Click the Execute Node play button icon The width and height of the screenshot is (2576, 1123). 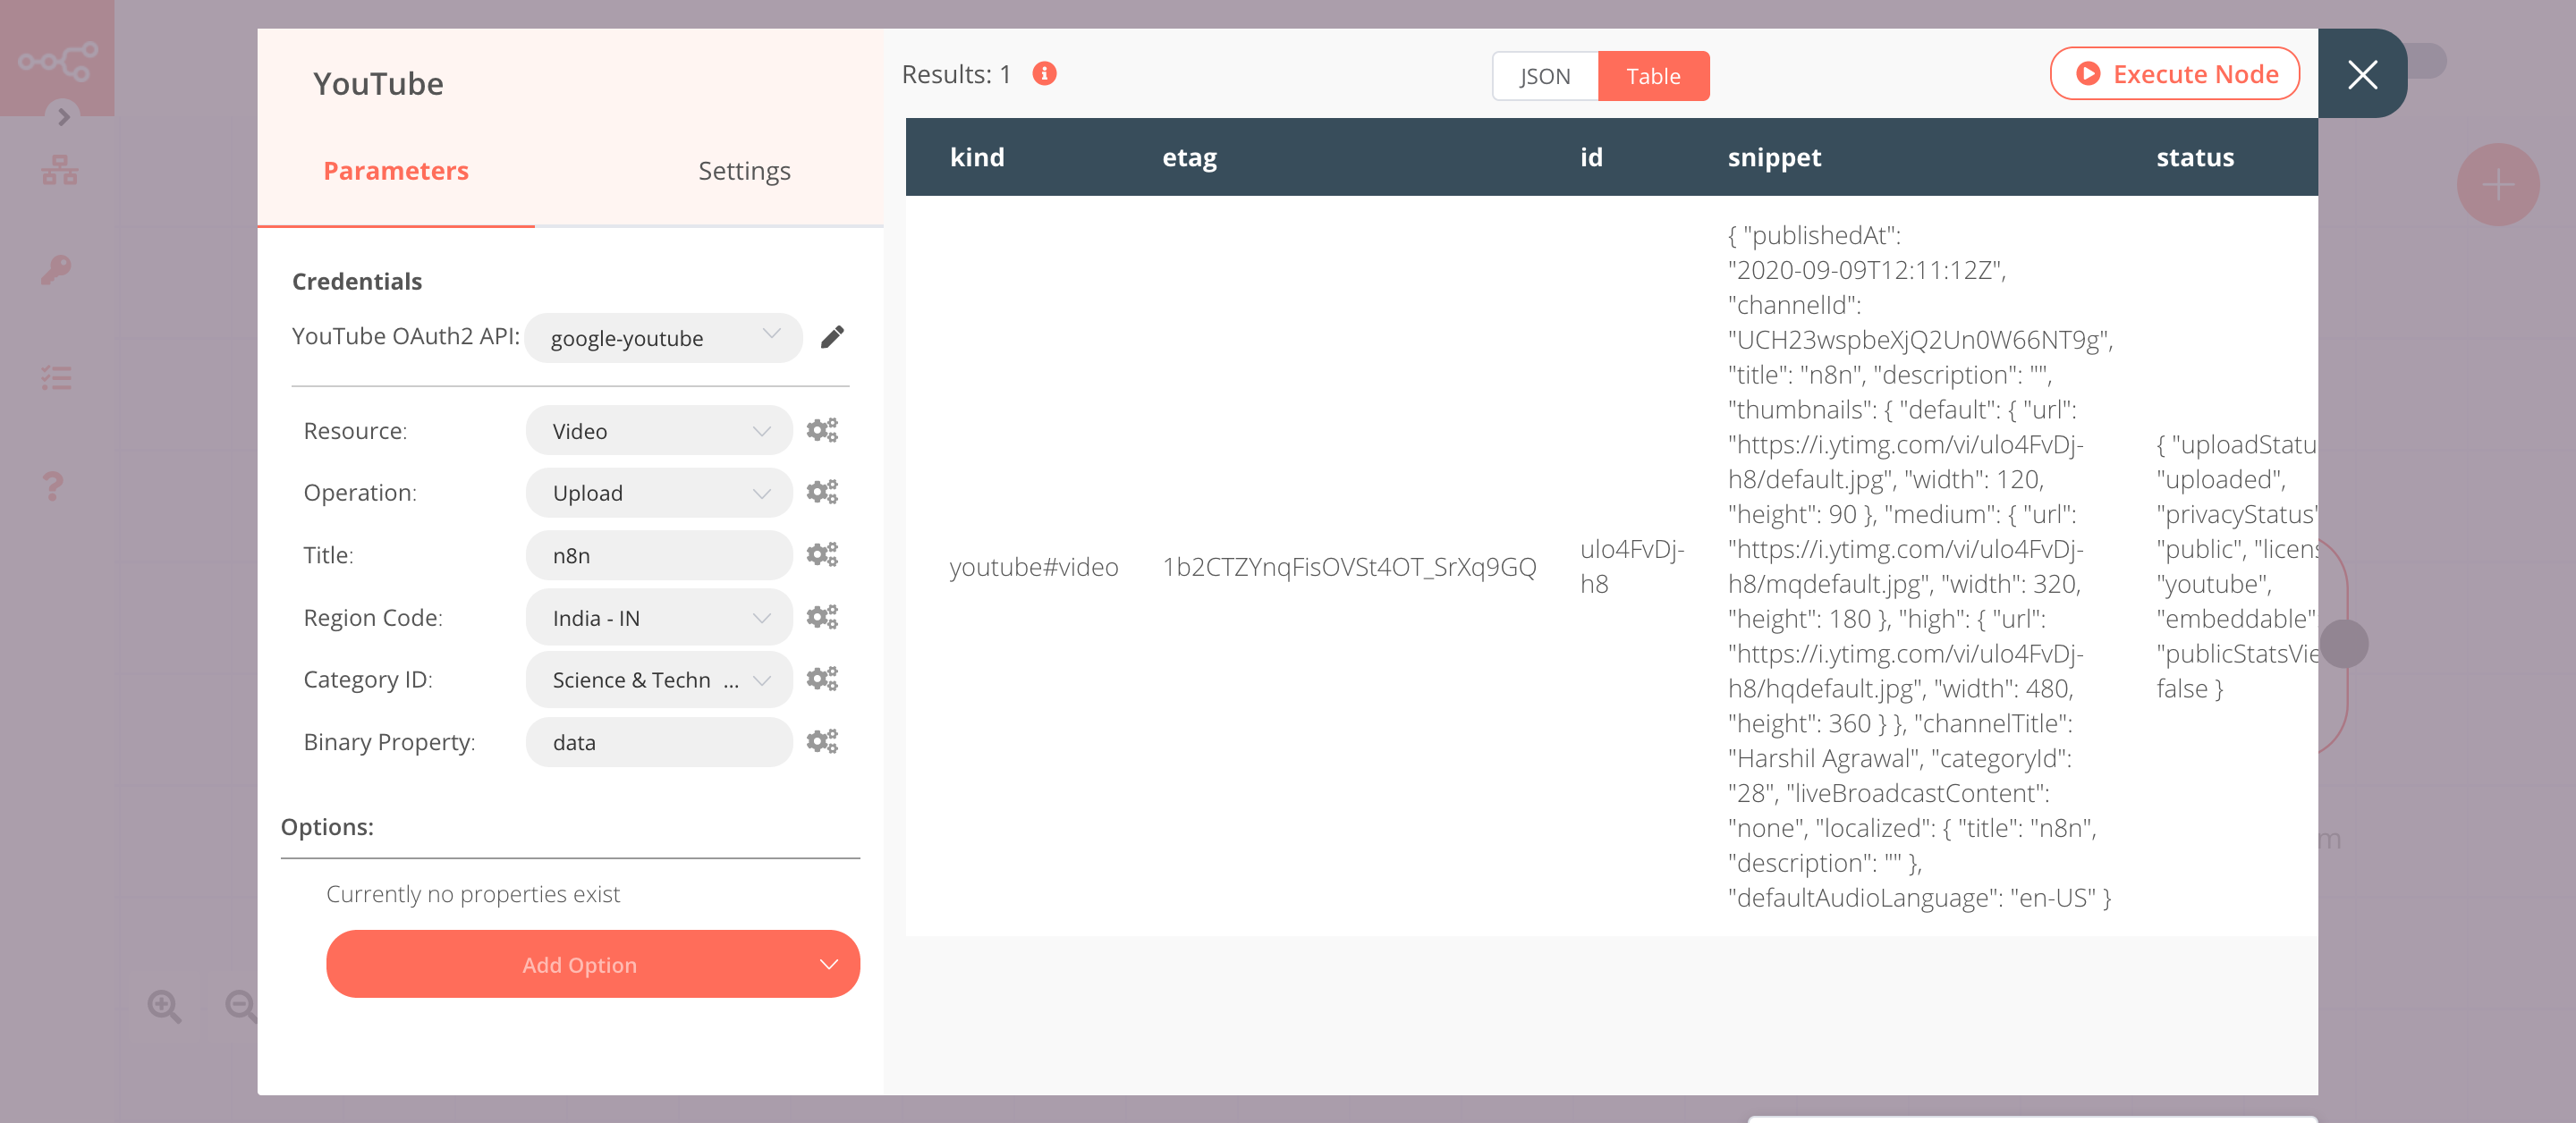click(2087, 74)
